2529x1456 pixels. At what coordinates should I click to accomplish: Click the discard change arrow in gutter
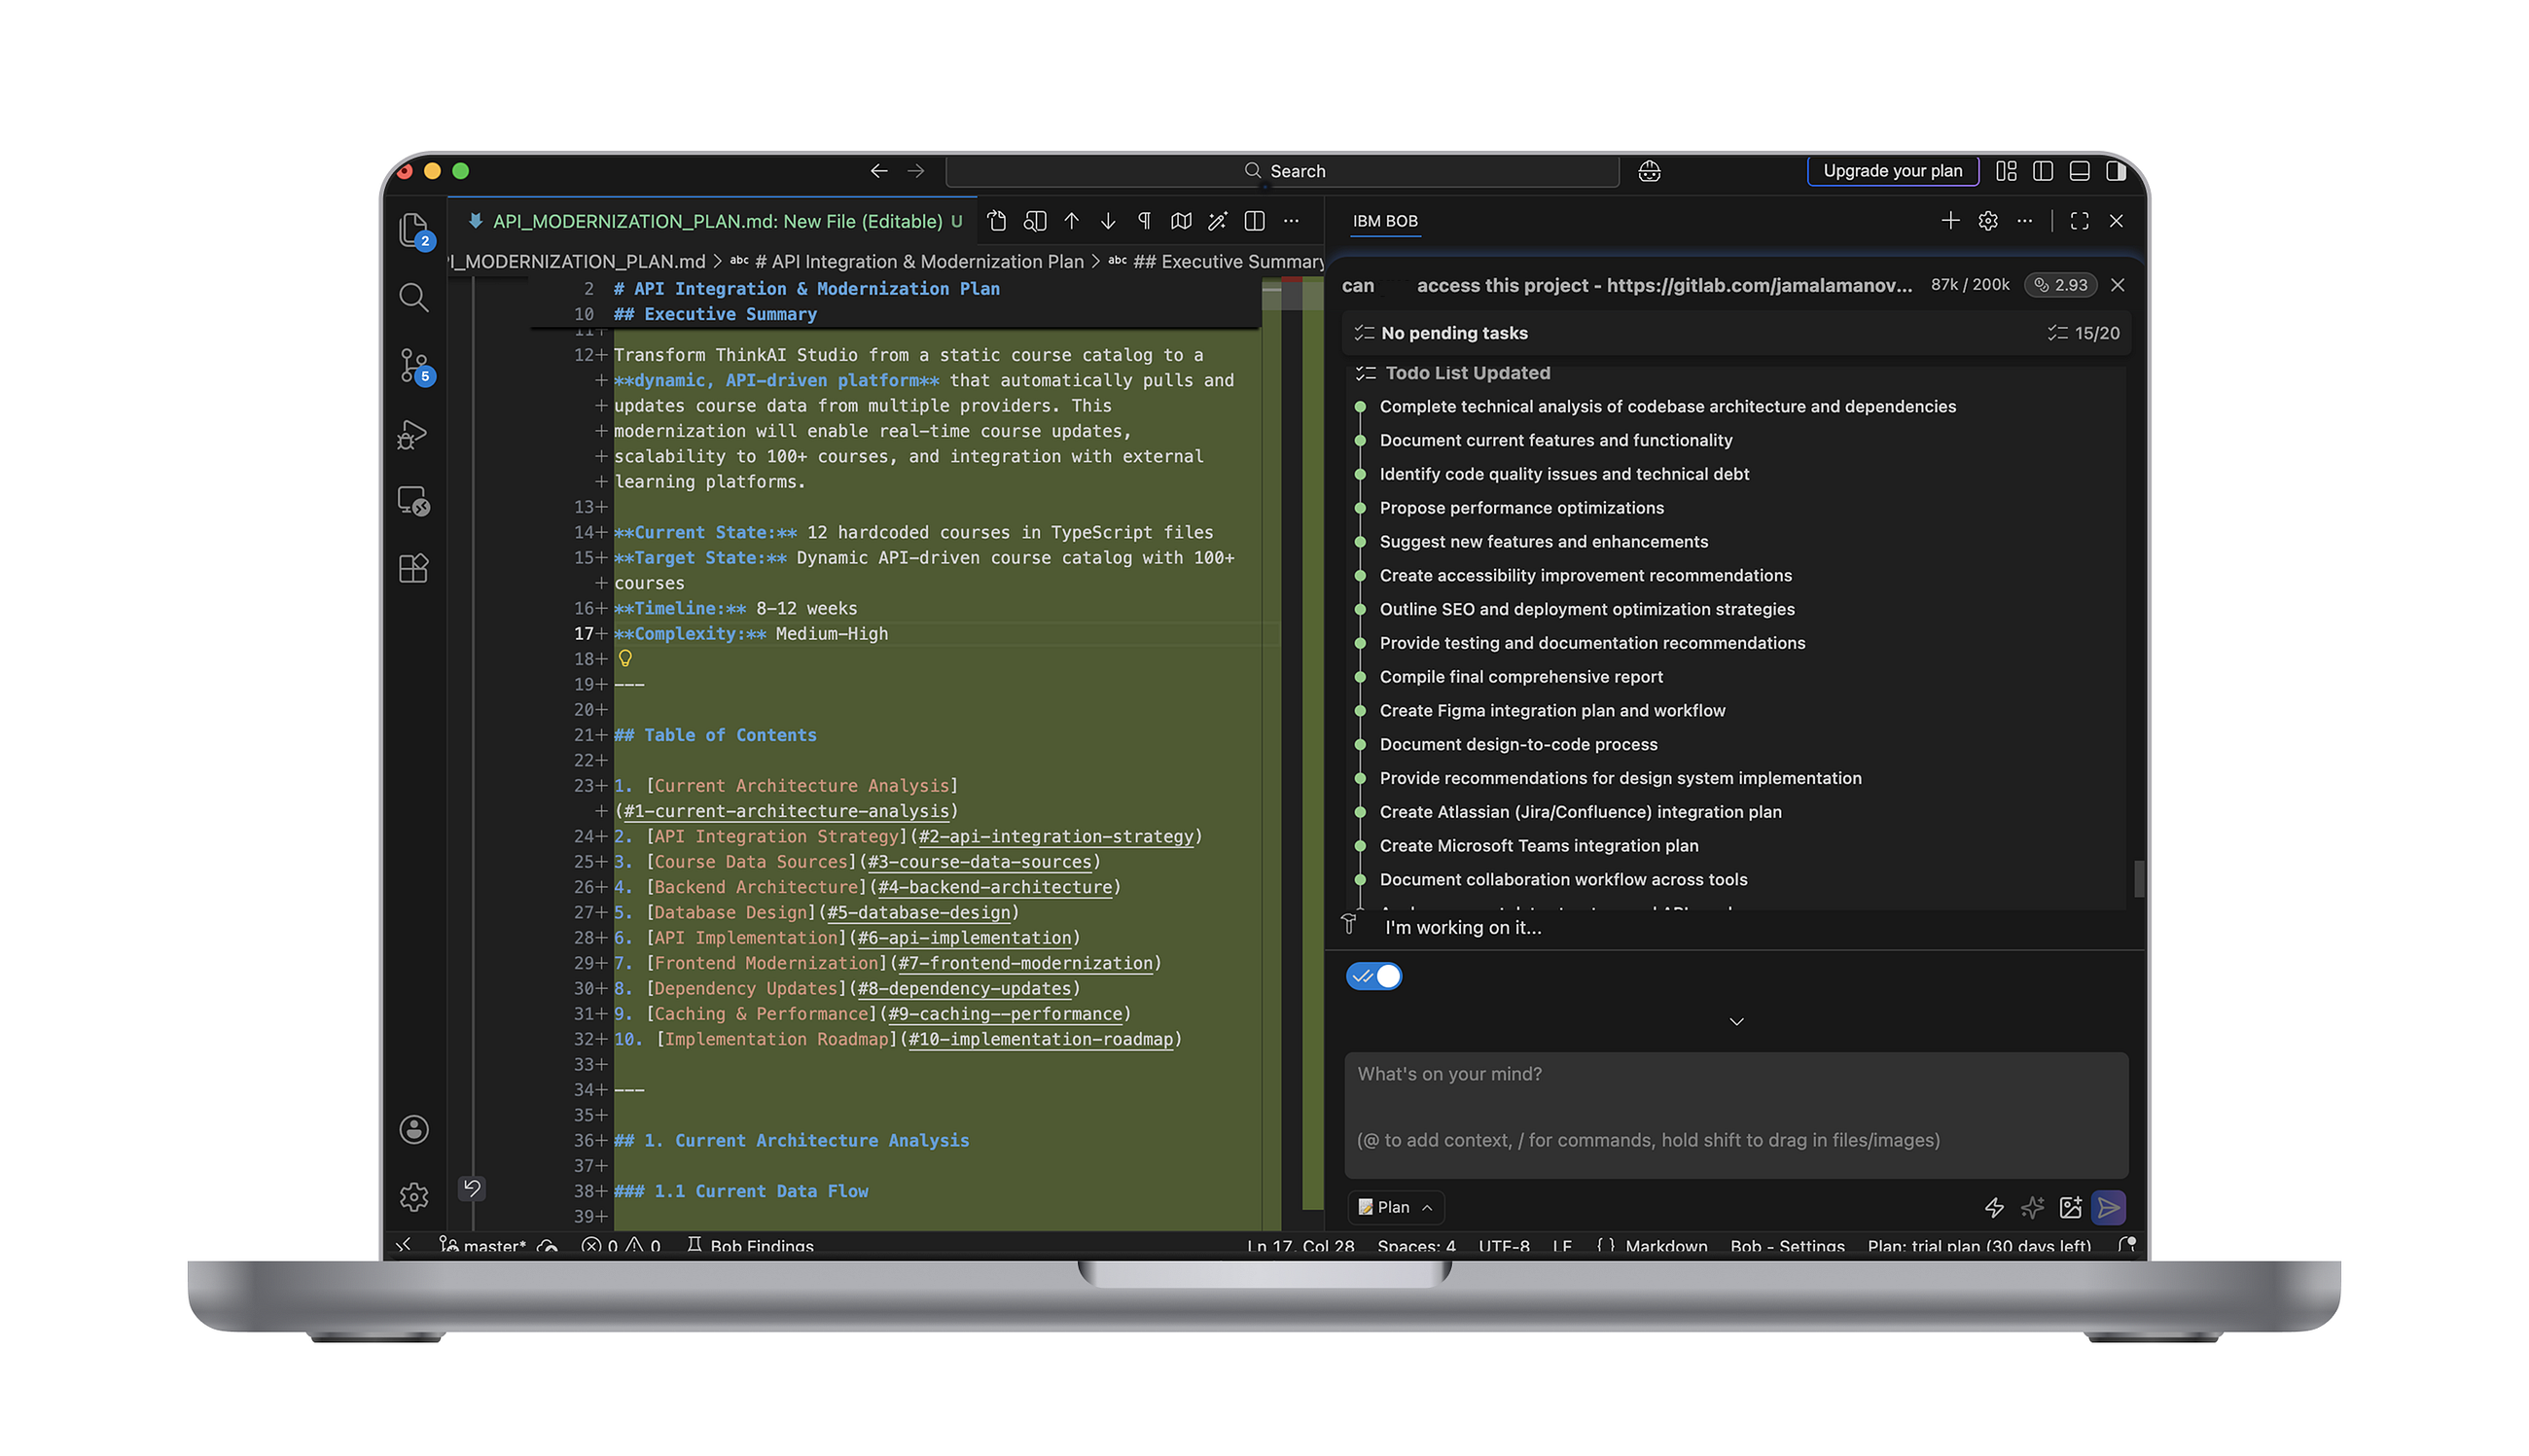pyautogui.click(x=472, y=1188)
